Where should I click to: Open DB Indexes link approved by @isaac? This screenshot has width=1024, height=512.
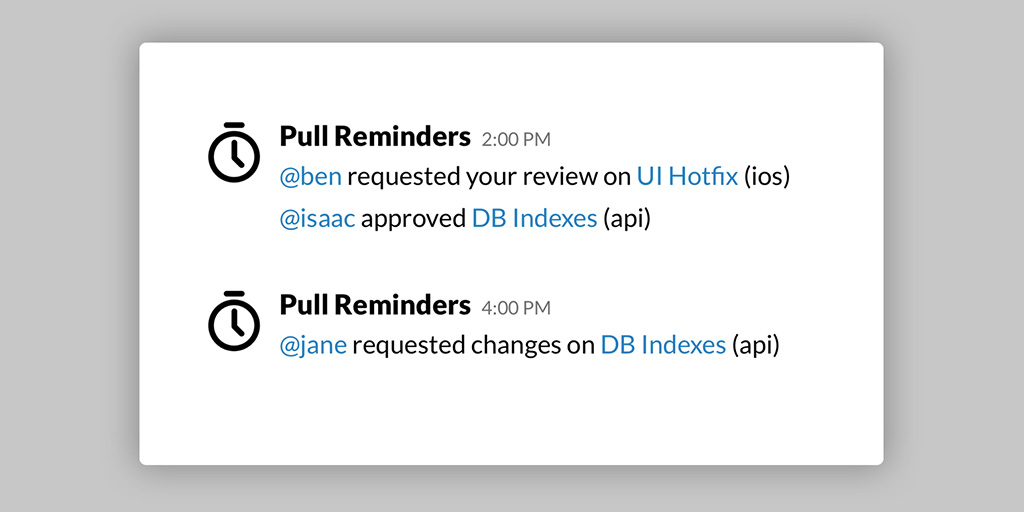click(x=534, y=218)
